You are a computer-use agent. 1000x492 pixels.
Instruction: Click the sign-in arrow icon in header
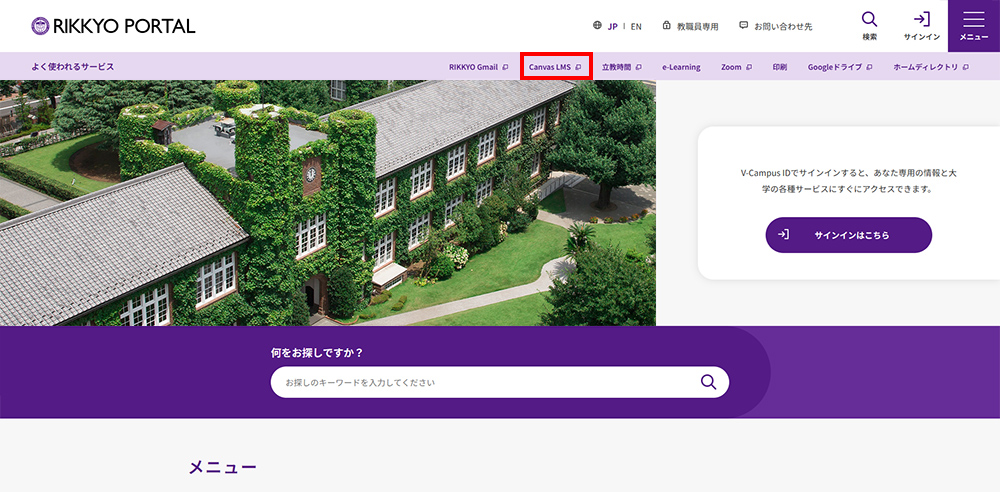921,20
